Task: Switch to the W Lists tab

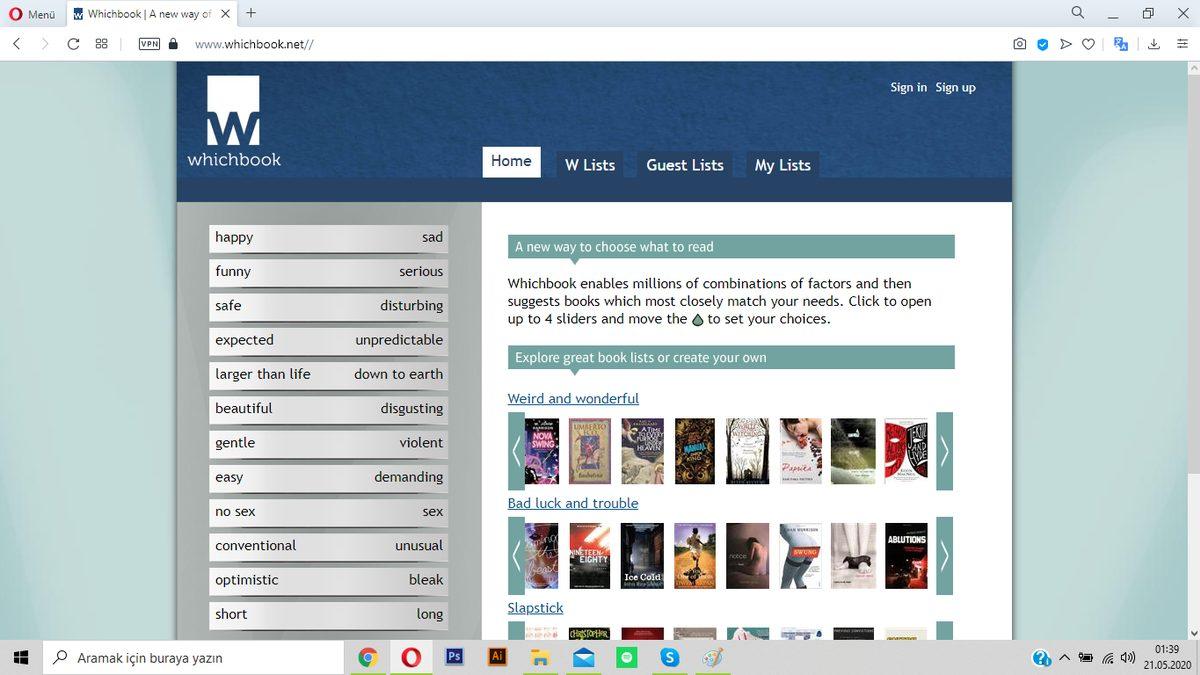Action: [590, 164]
